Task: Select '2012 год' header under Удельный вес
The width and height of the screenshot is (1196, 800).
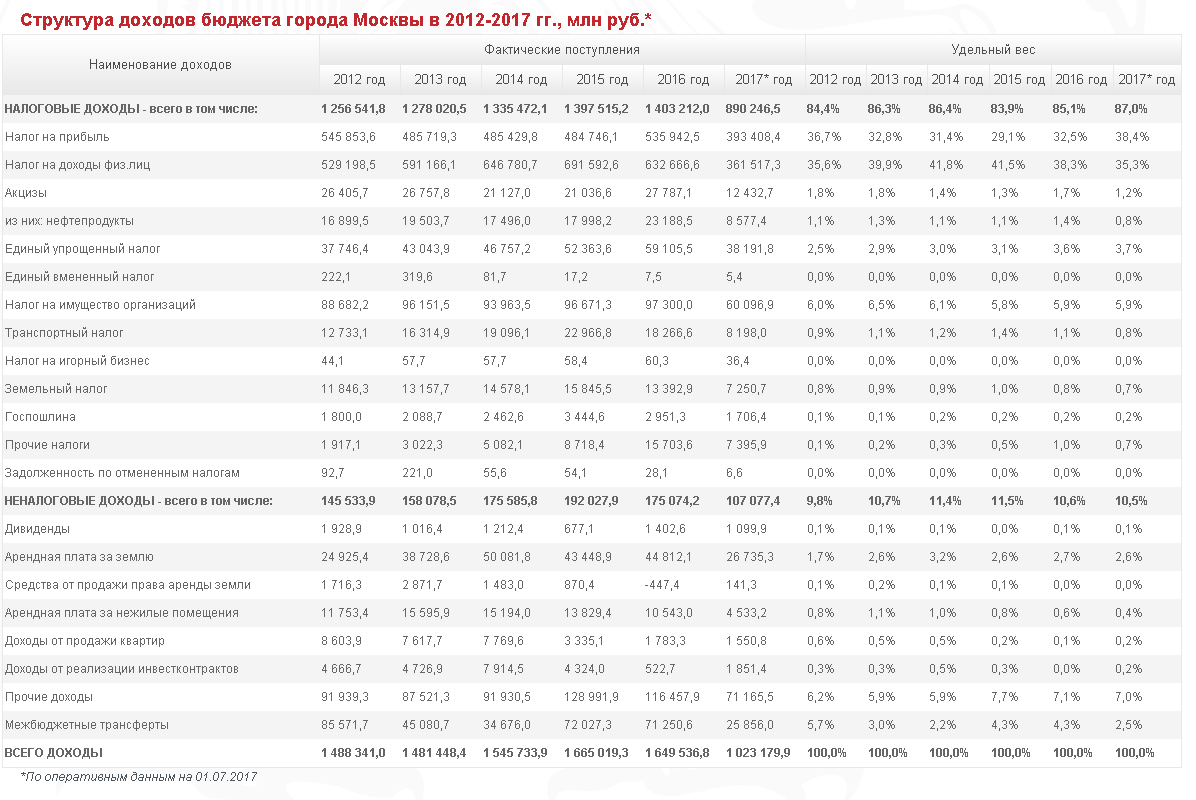Action: pyautogui.click(x=835, y=79)
